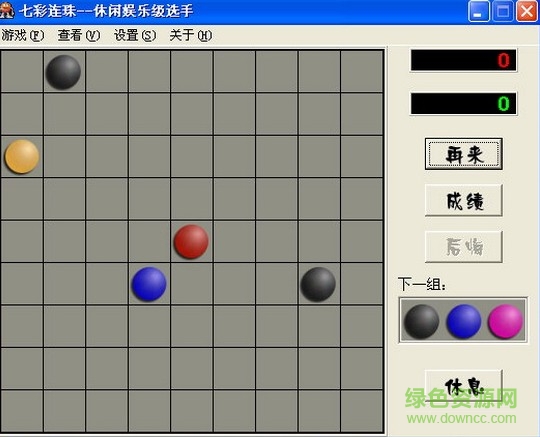Click the app icon in the title bar
Image resolution: width=540 pixels, height=437 pixels.
click(x=7, y=11)
